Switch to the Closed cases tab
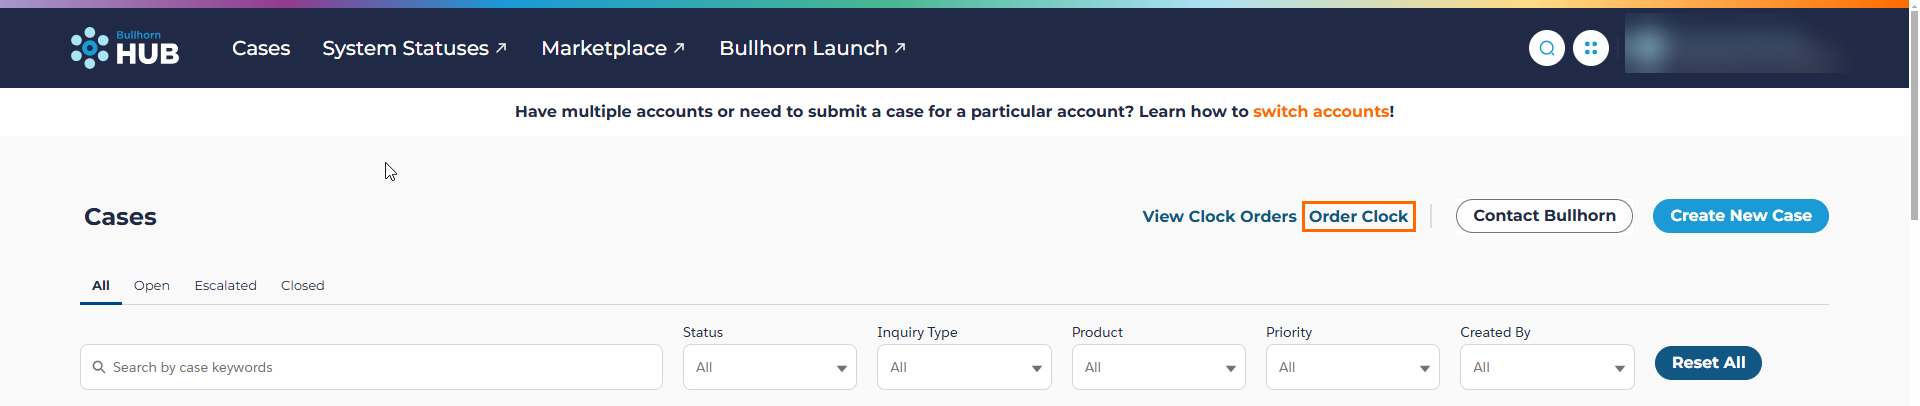The image size is (1920, 406). click(x=303, y=286)
